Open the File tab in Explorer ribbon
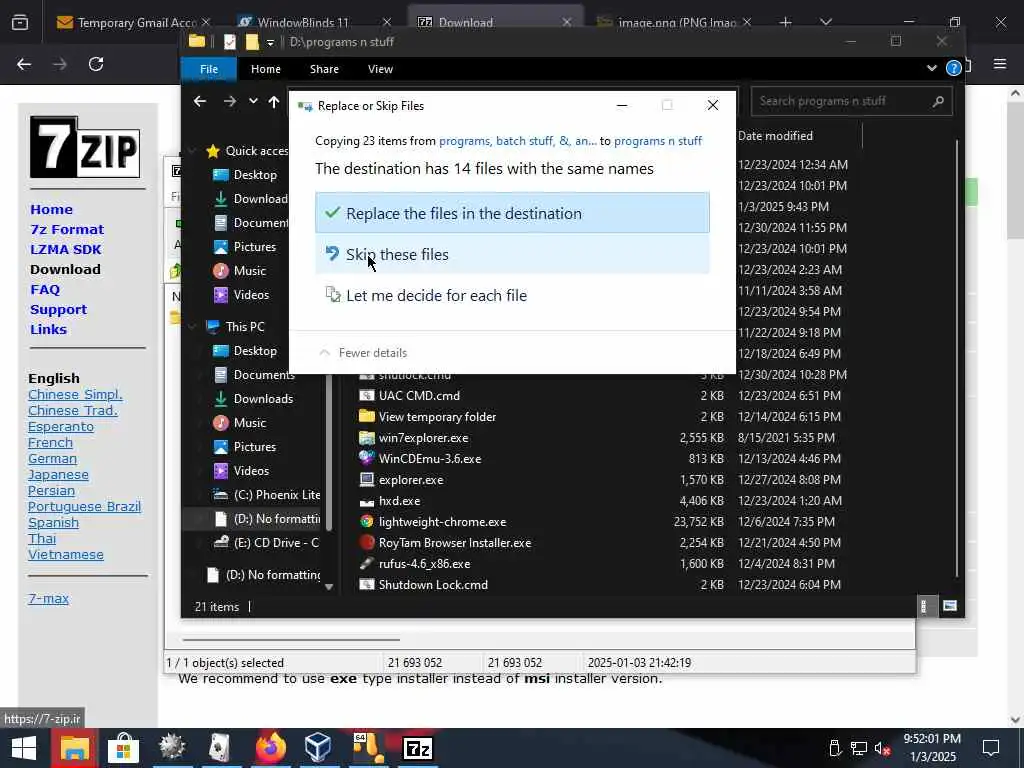 click(209, 69)
